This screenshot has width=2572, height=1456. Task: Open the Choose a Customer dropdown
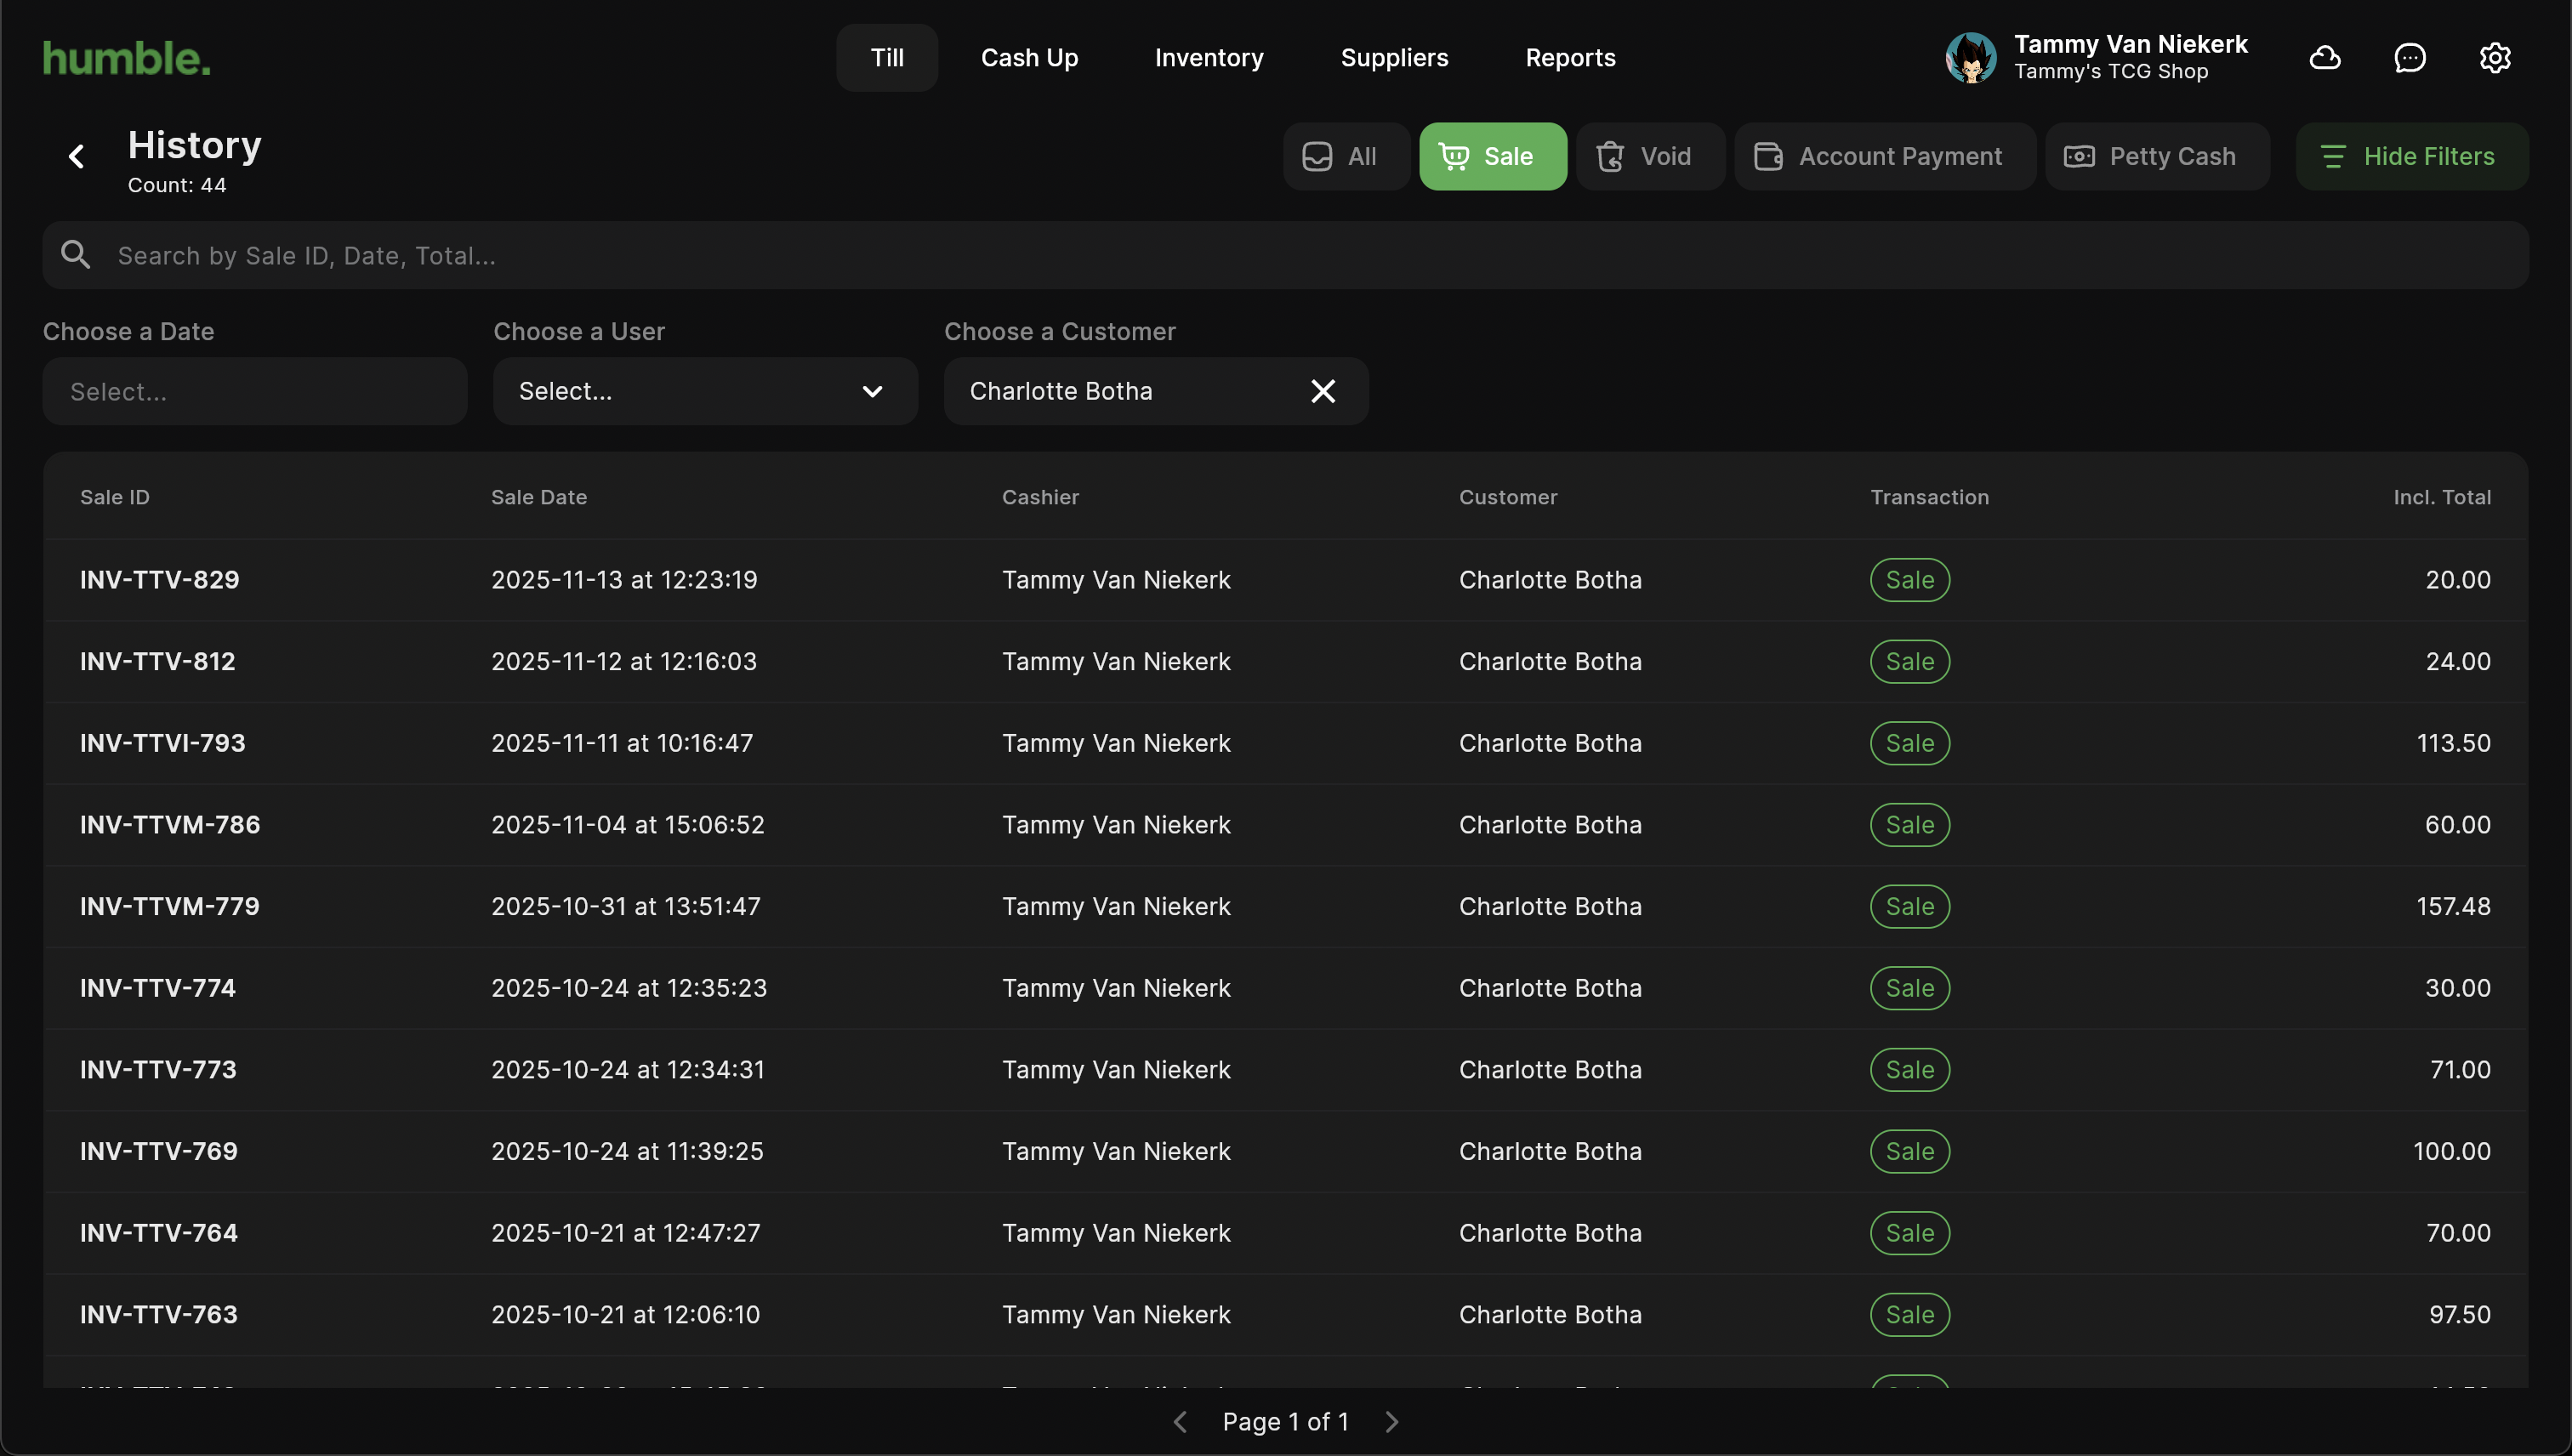1120,391
